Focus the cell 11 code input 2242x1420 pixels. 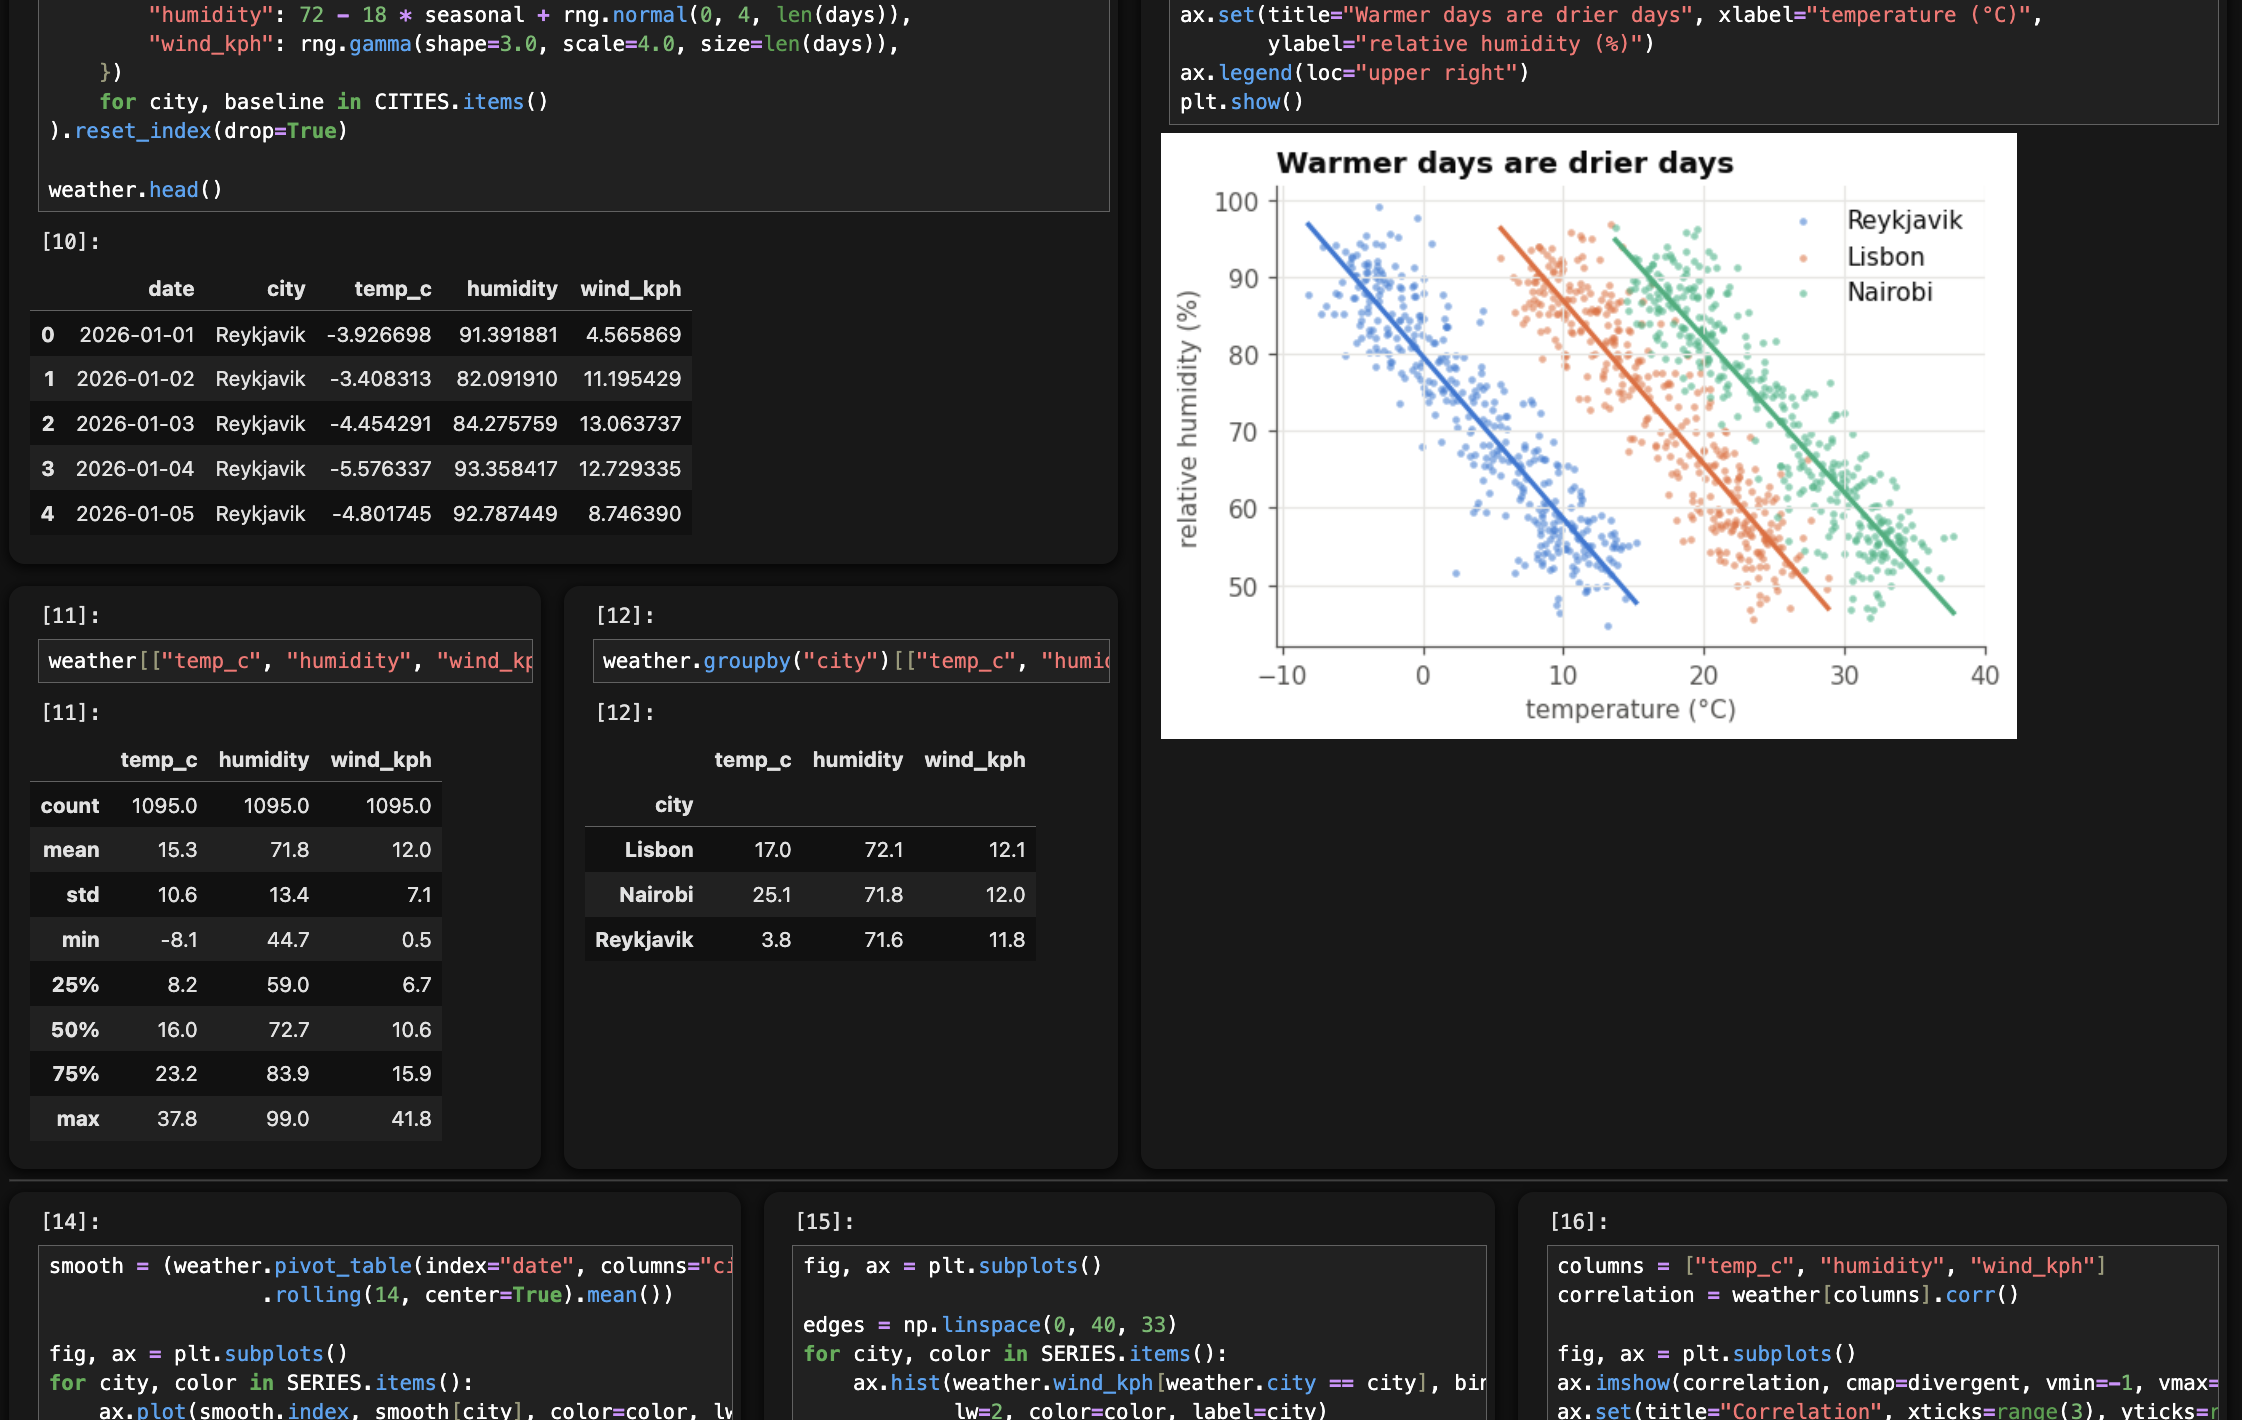(285, 661)
